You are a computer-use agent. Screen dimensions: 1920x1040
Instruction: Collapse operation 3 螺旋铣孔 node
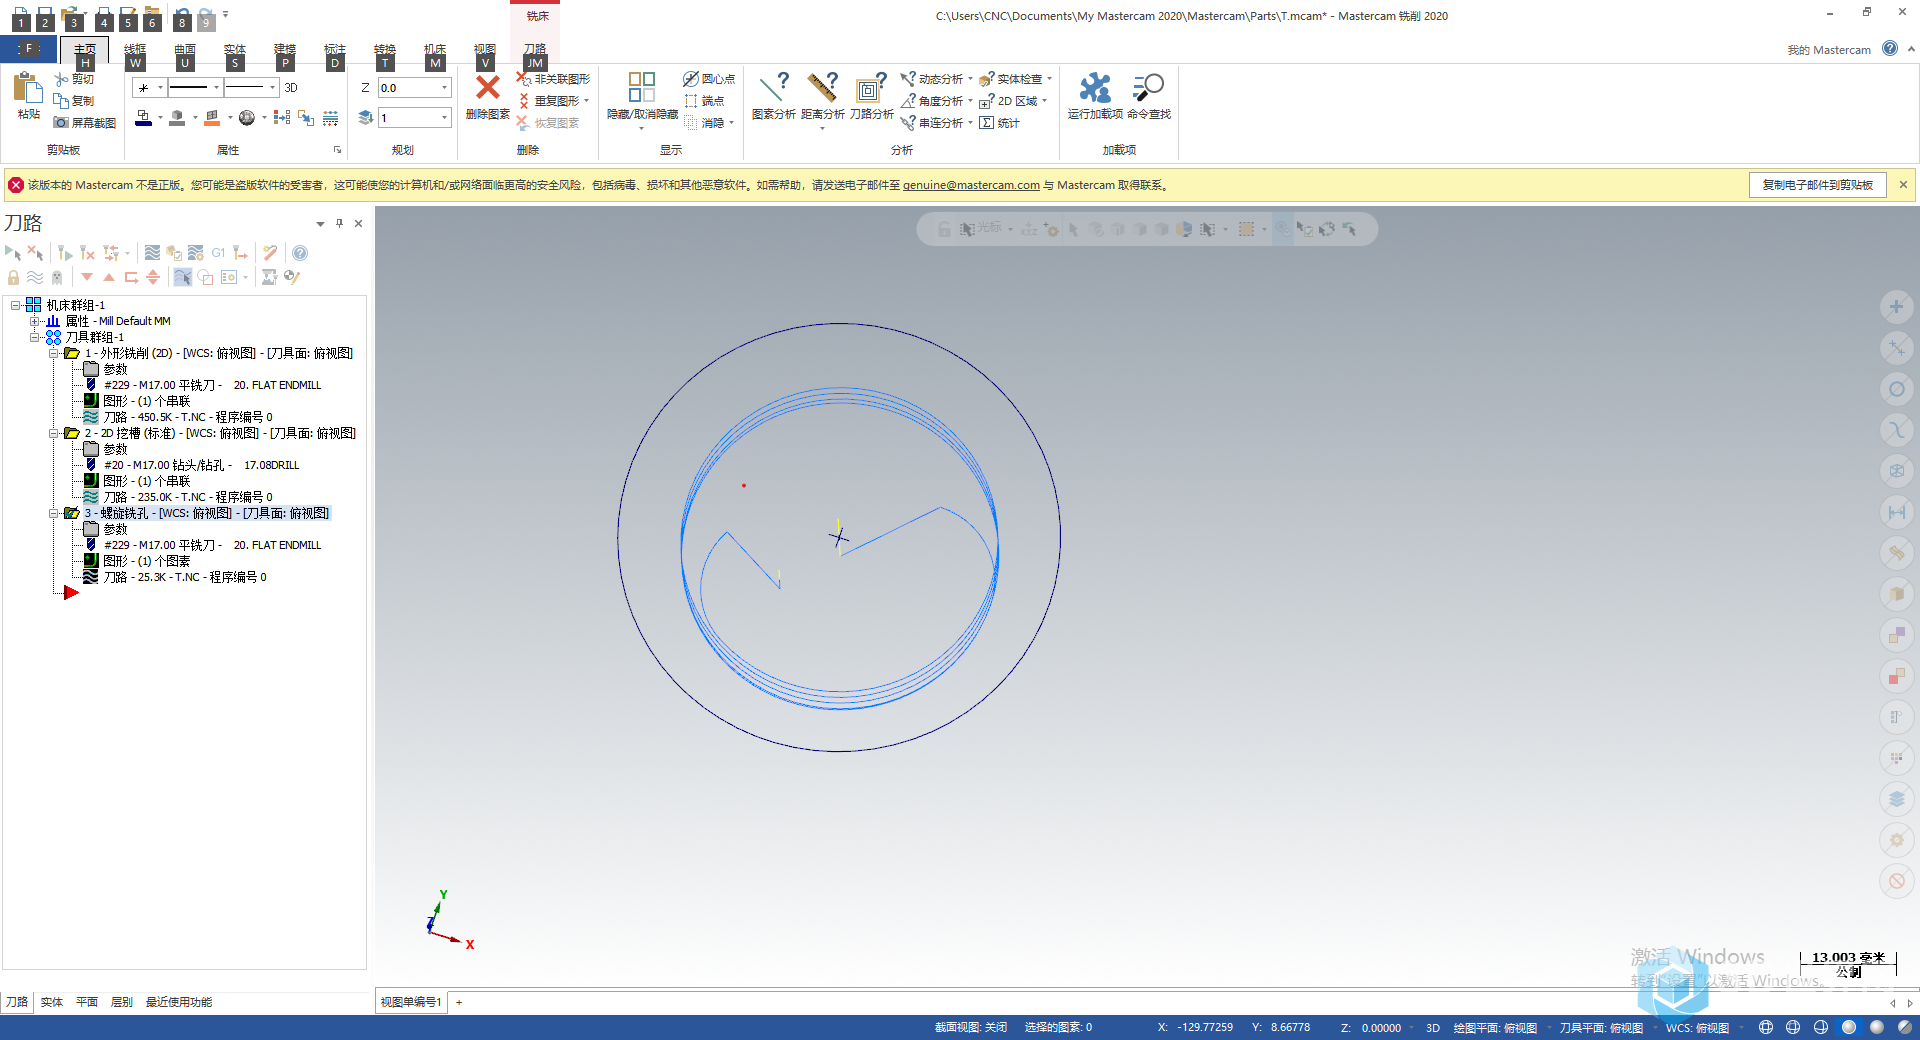point(53,513)
